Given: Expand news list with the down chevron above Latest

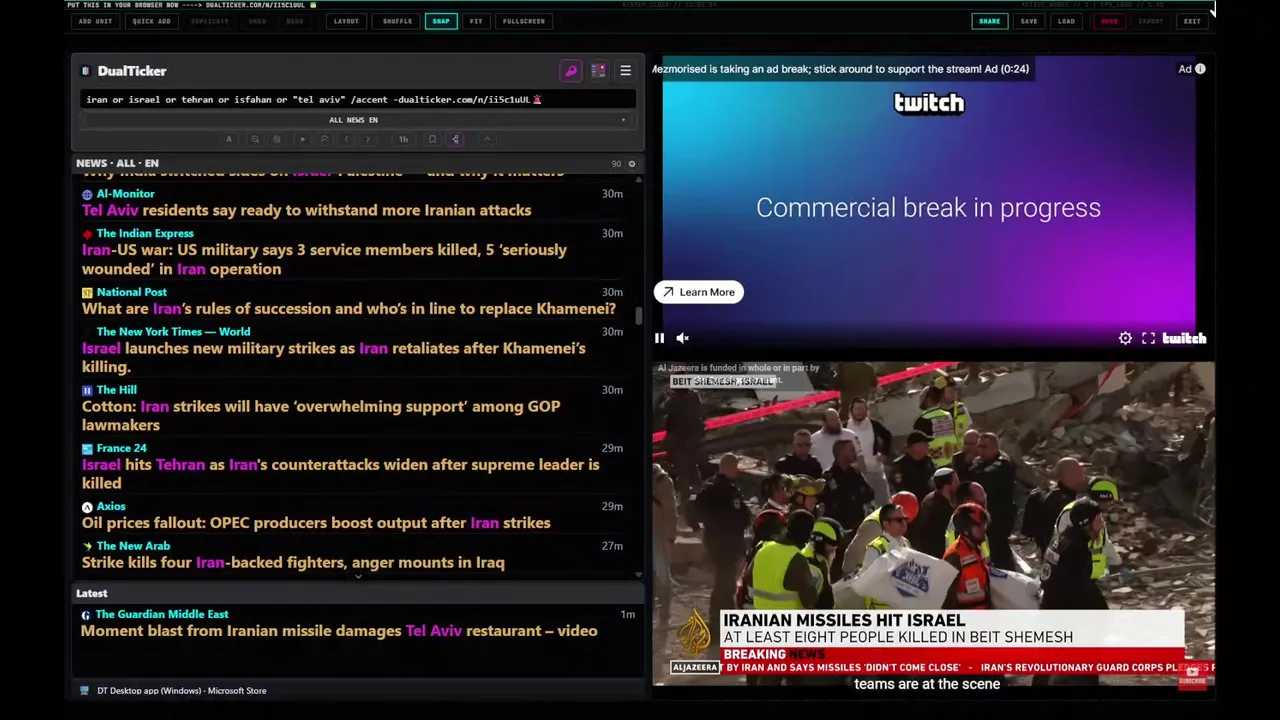Looking at the screenshot, I should point(358,577).
